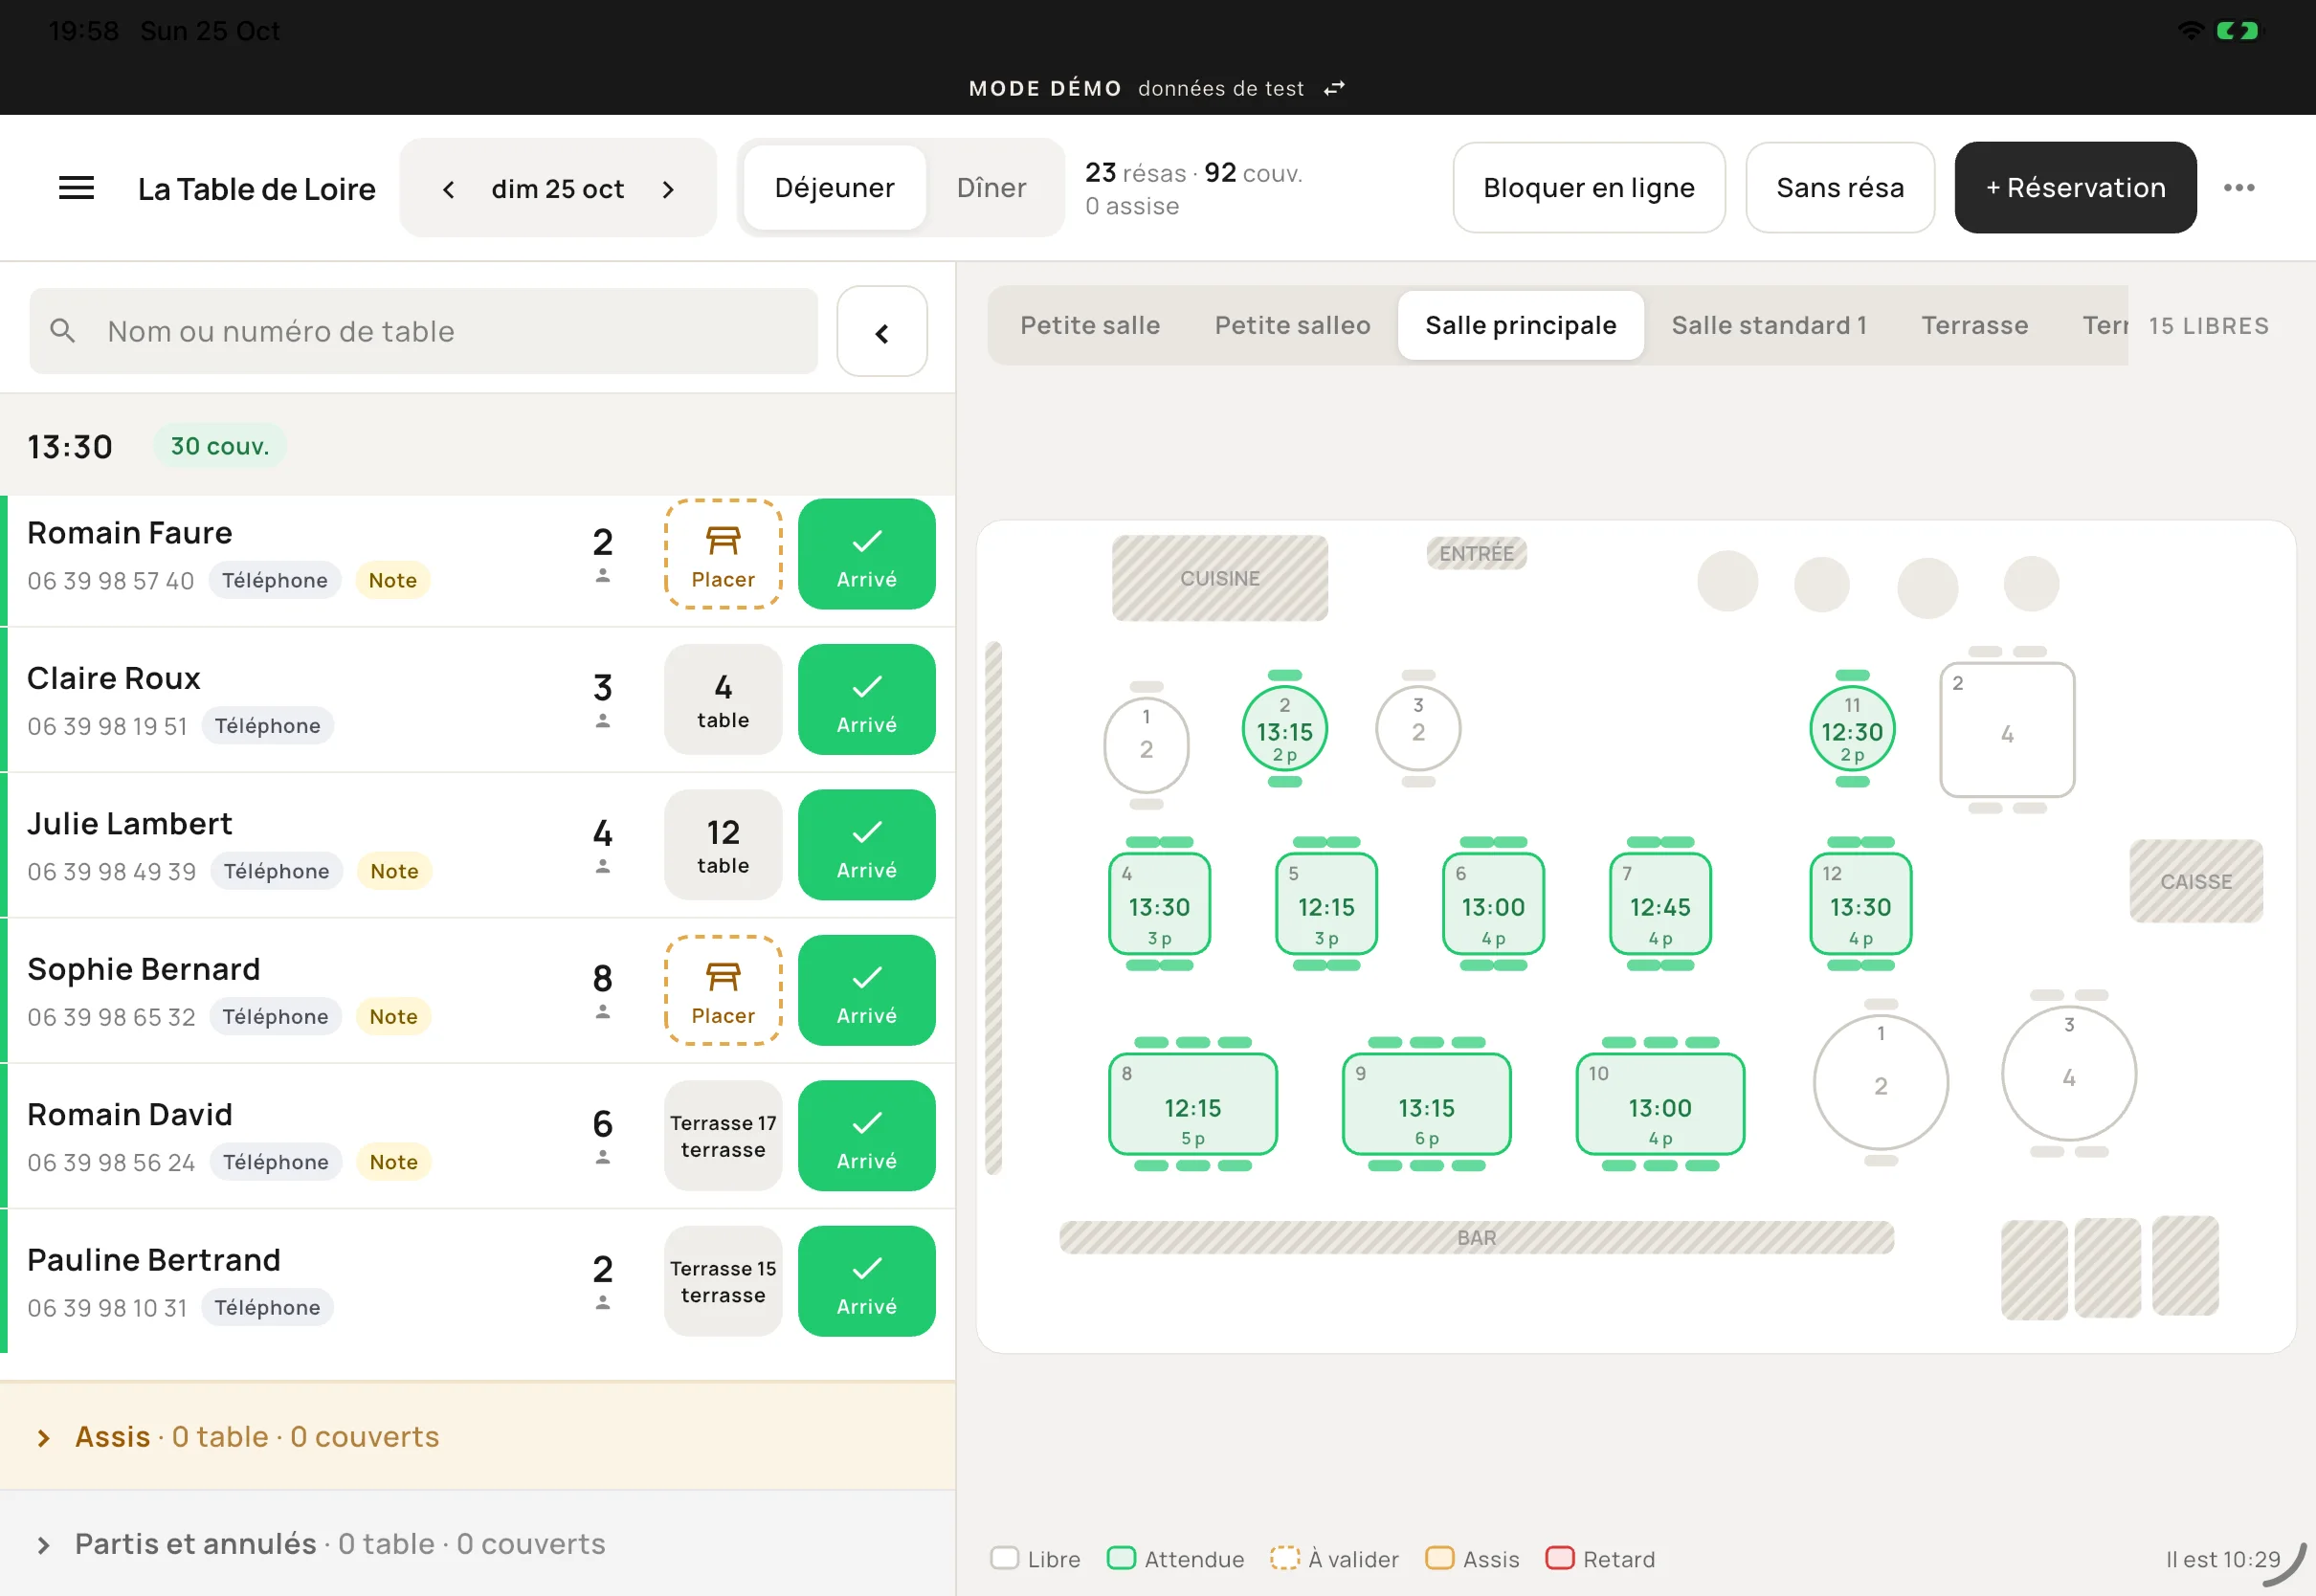The image size is (2316, 1596).
Task: Open the hamburger navigation menu
Action: (x=76, y=188)
